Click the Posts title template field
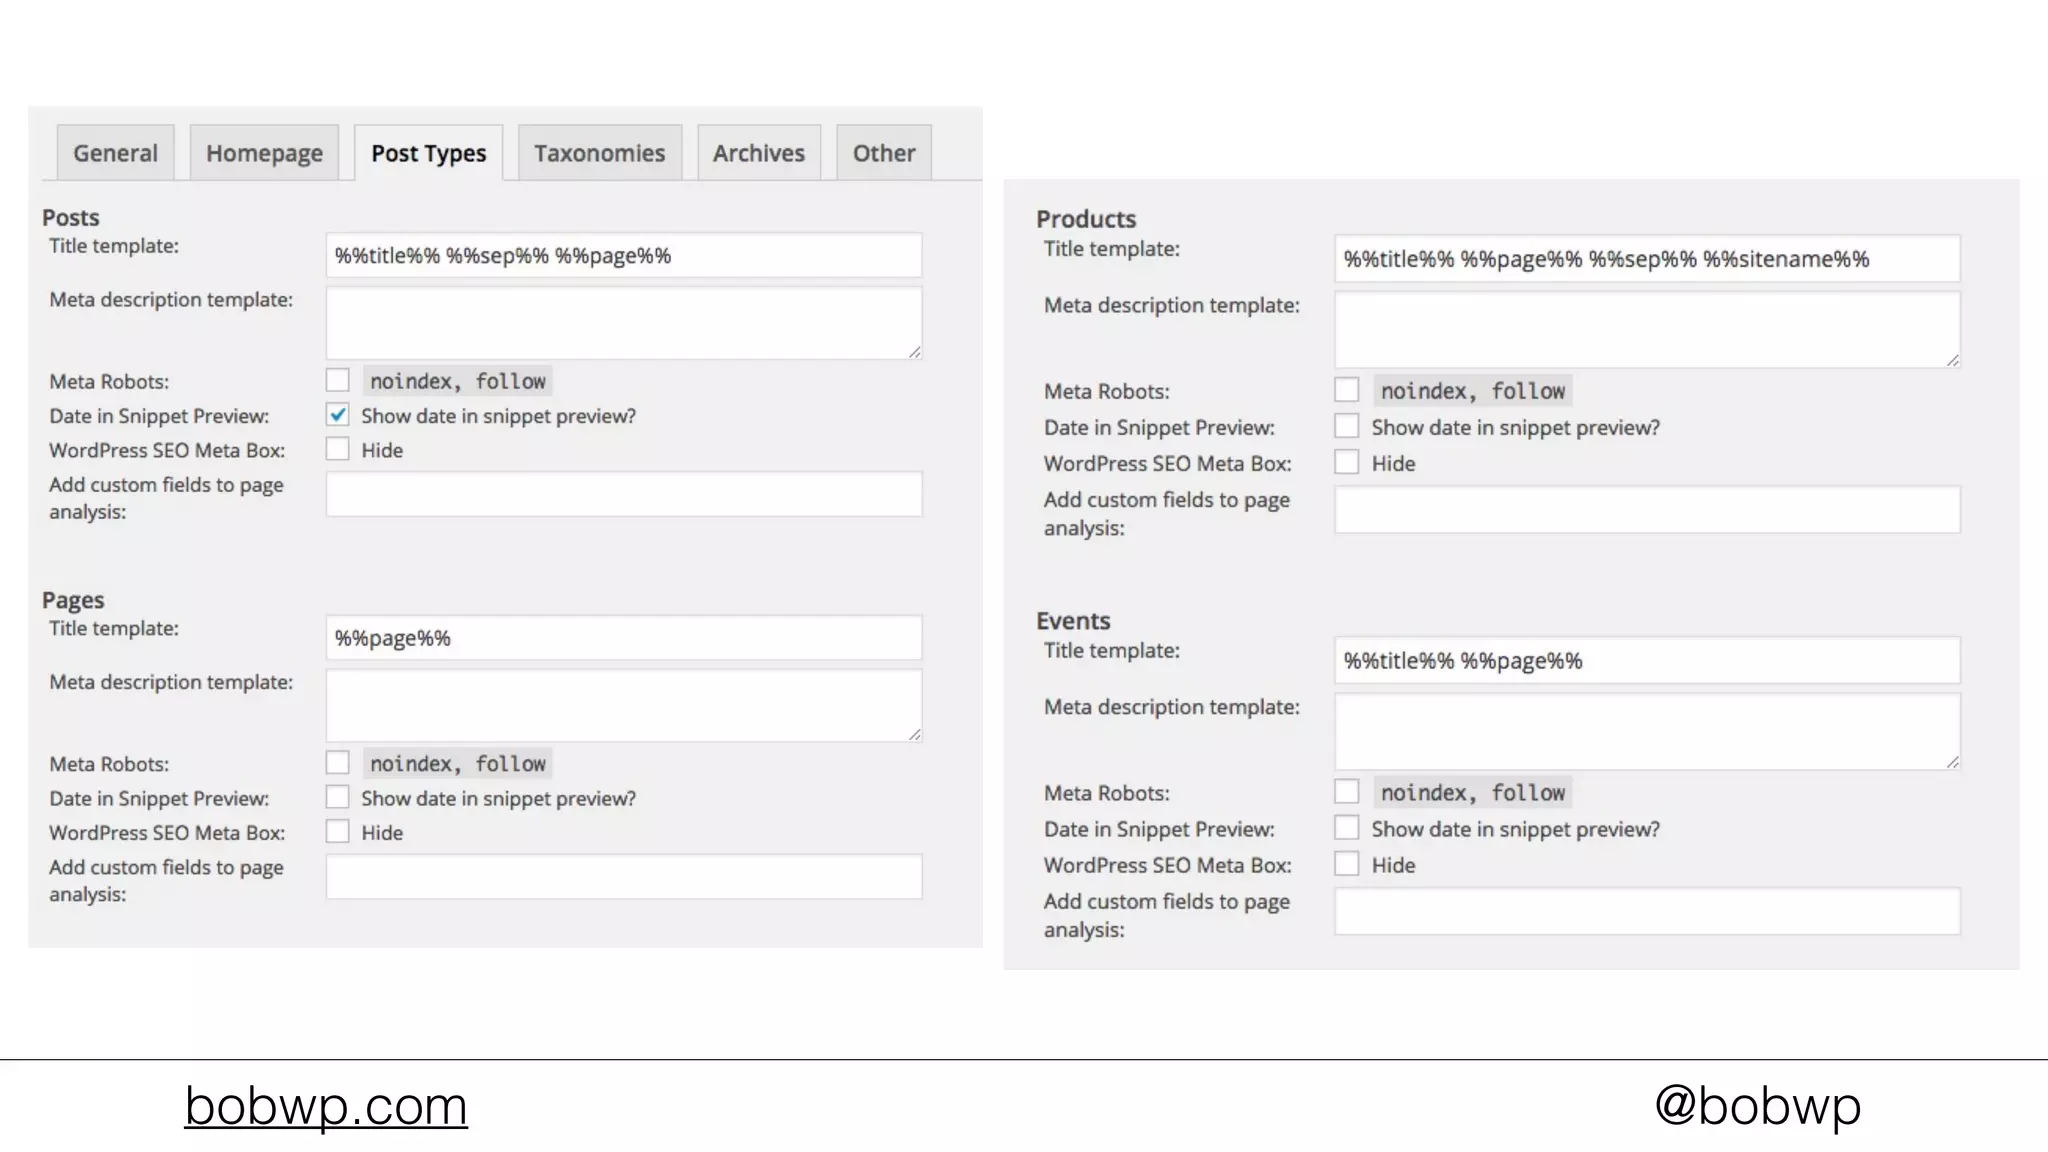The image size is (2048, 1152). tap(623, 256)
